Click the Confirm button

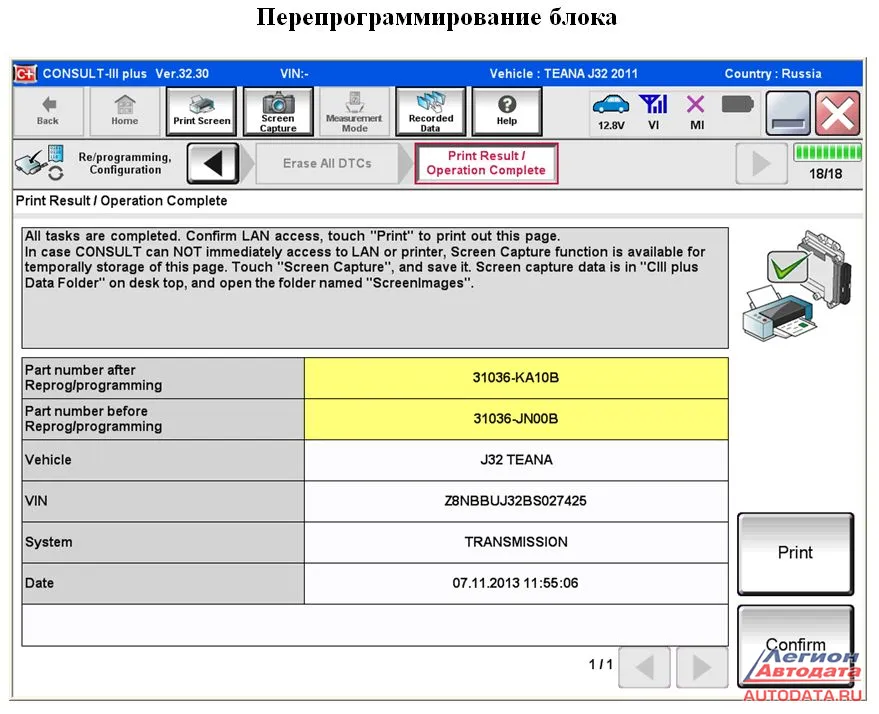coord(795,646)
